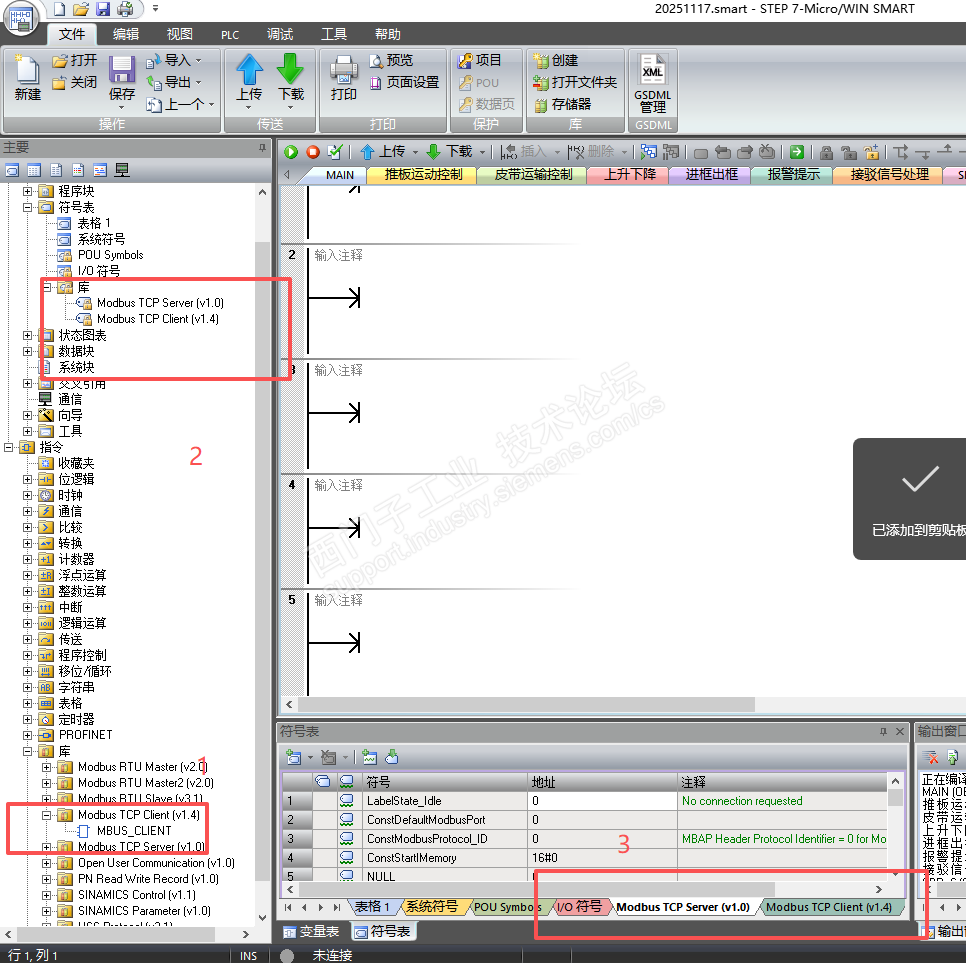Click the editor toolbar green arrow icon
This screenshot has width=966, height=963.
(x=797, y=152)
